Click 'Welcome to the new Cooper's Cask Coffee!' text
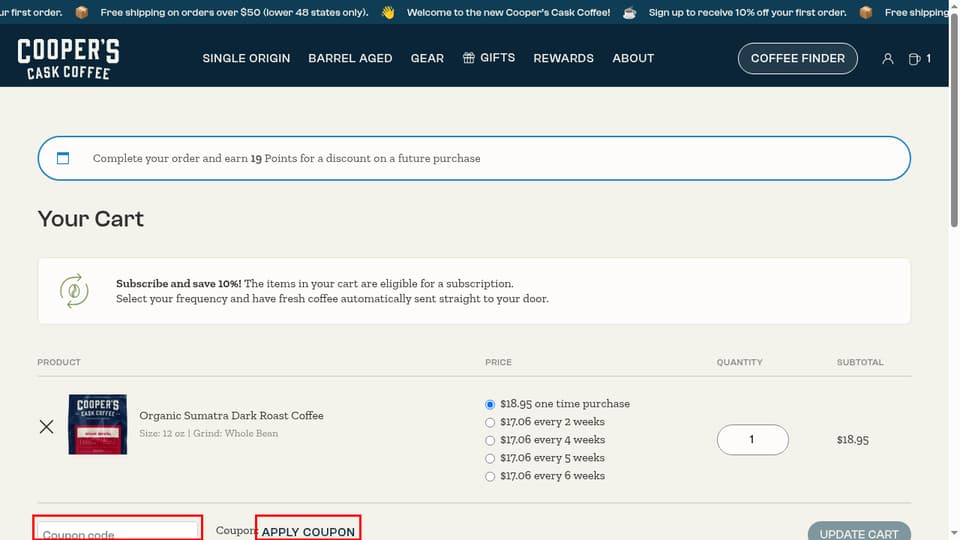This screenshot has width=960, height=540. (508, 12)
